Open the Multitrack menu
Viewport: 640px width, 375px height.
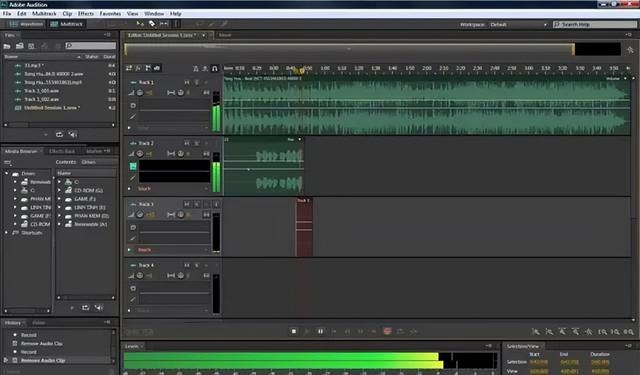click(x=44, y=13)
